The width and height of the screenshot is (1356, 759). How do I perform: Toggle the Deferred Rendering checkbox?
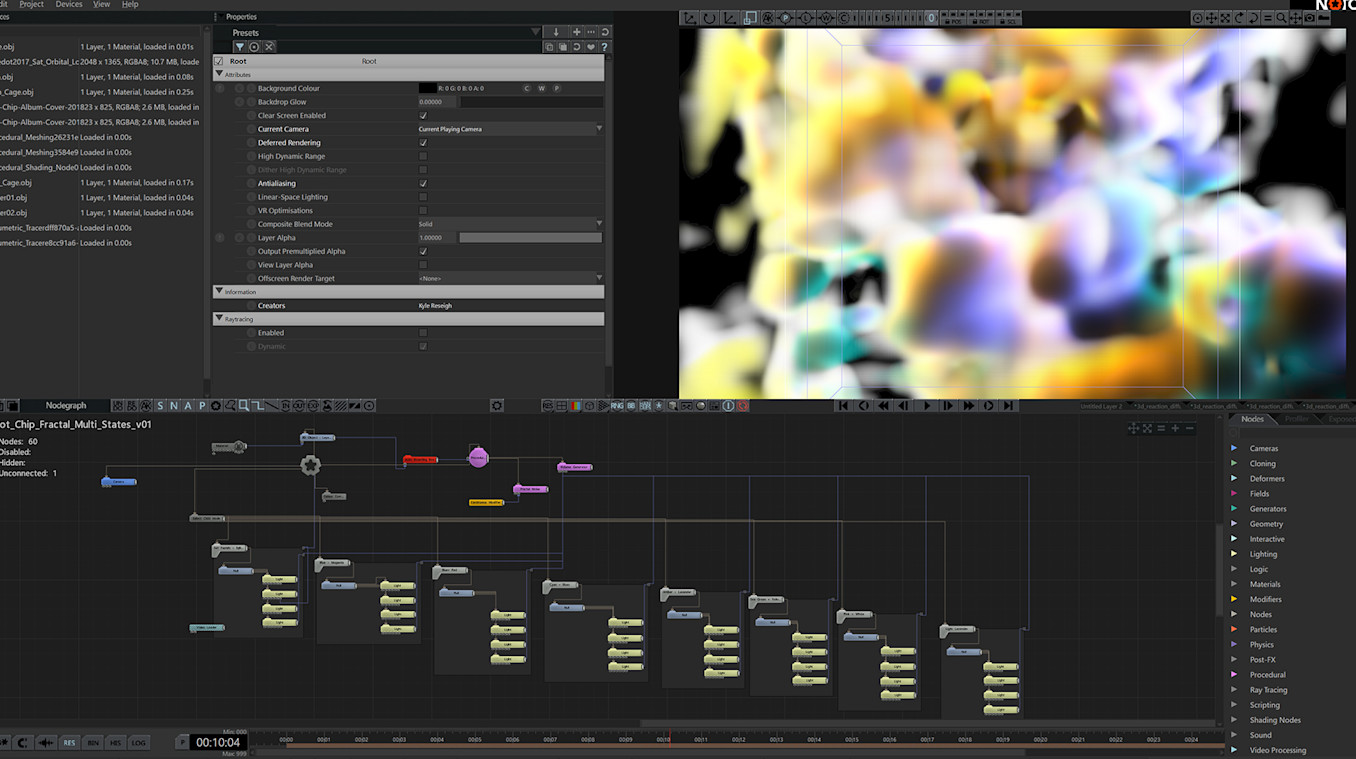point(423,143)
